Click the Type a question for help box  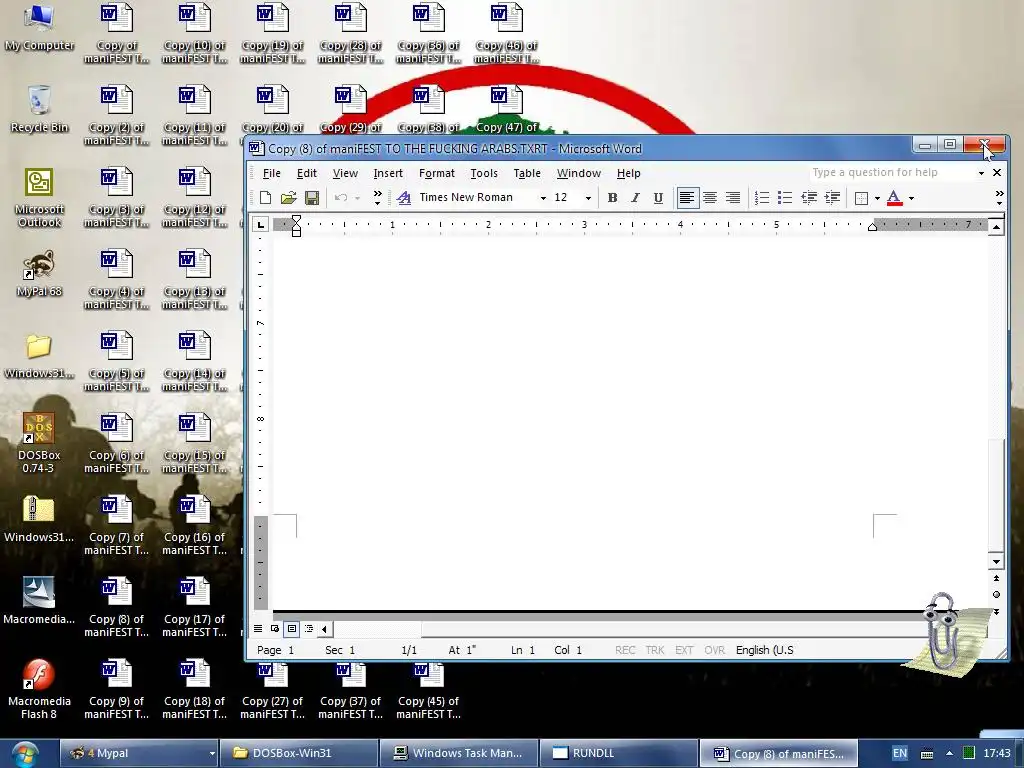point(891,172)
